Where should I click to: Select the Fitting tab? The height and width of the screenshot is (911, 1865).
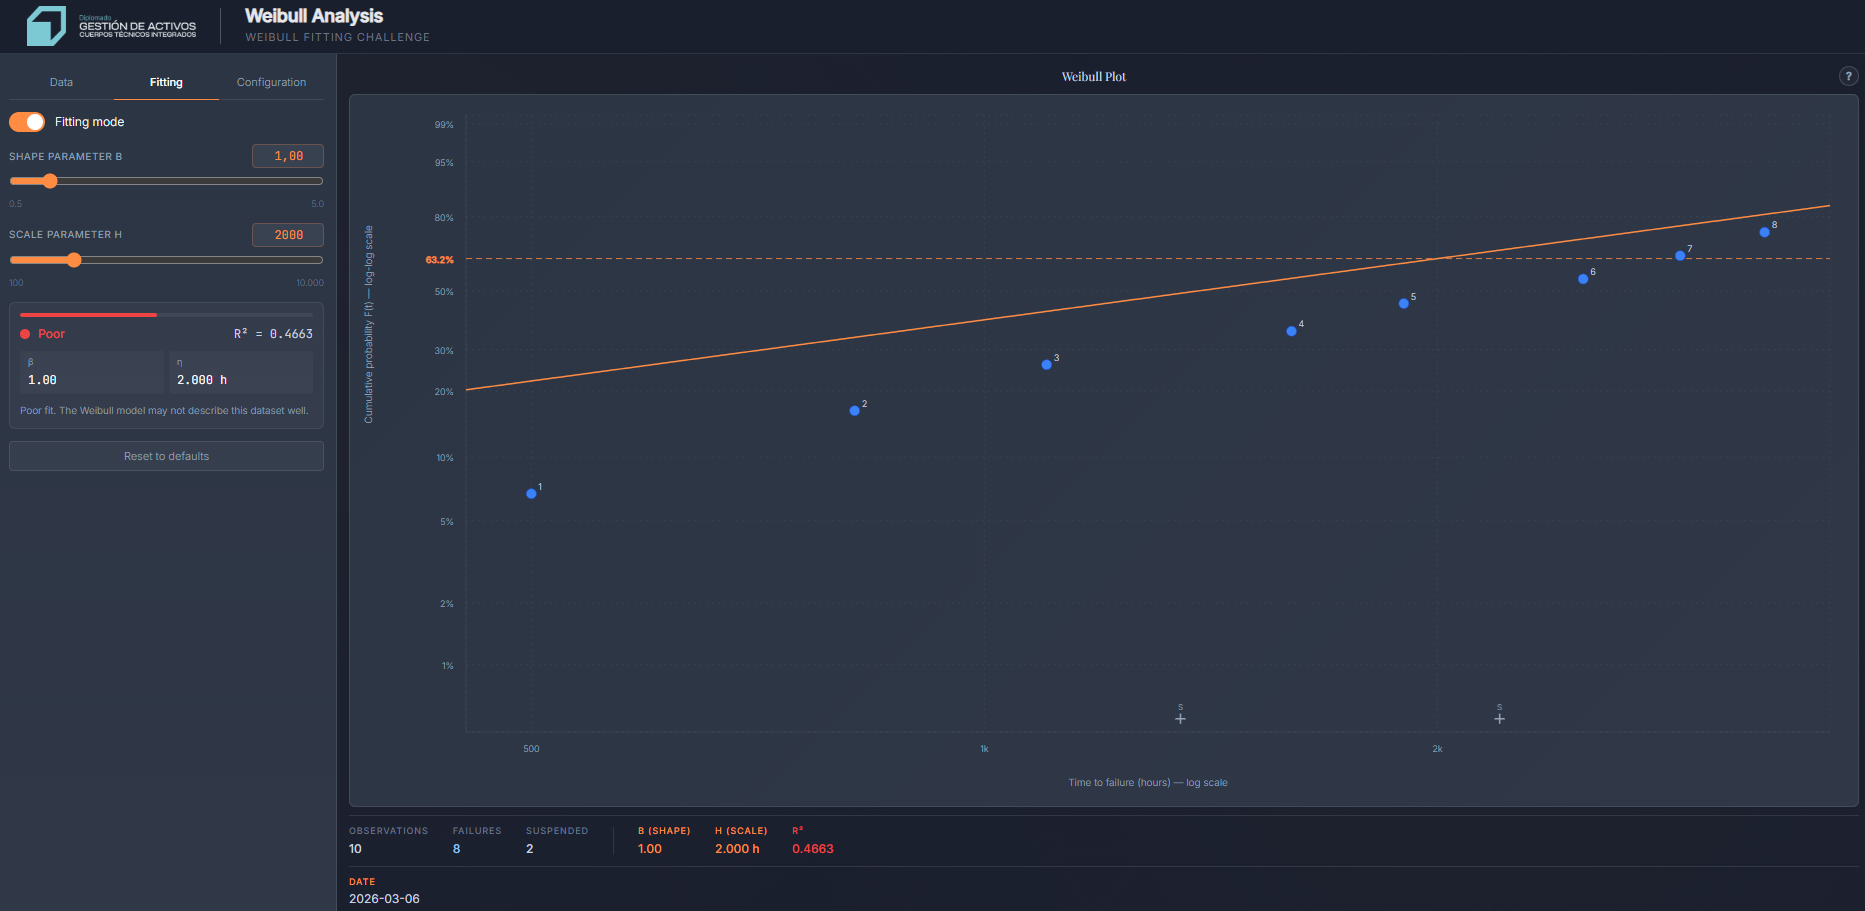(166, 82)
